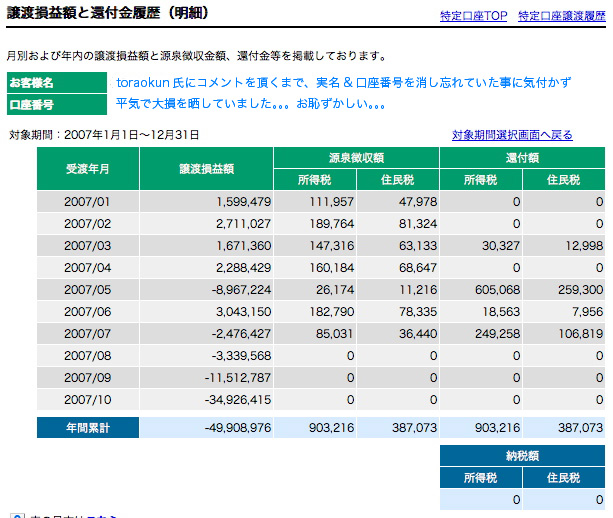Select the 2007/01 row date cell
This screenshot has height=518, width=613.
tap(86, 201)
